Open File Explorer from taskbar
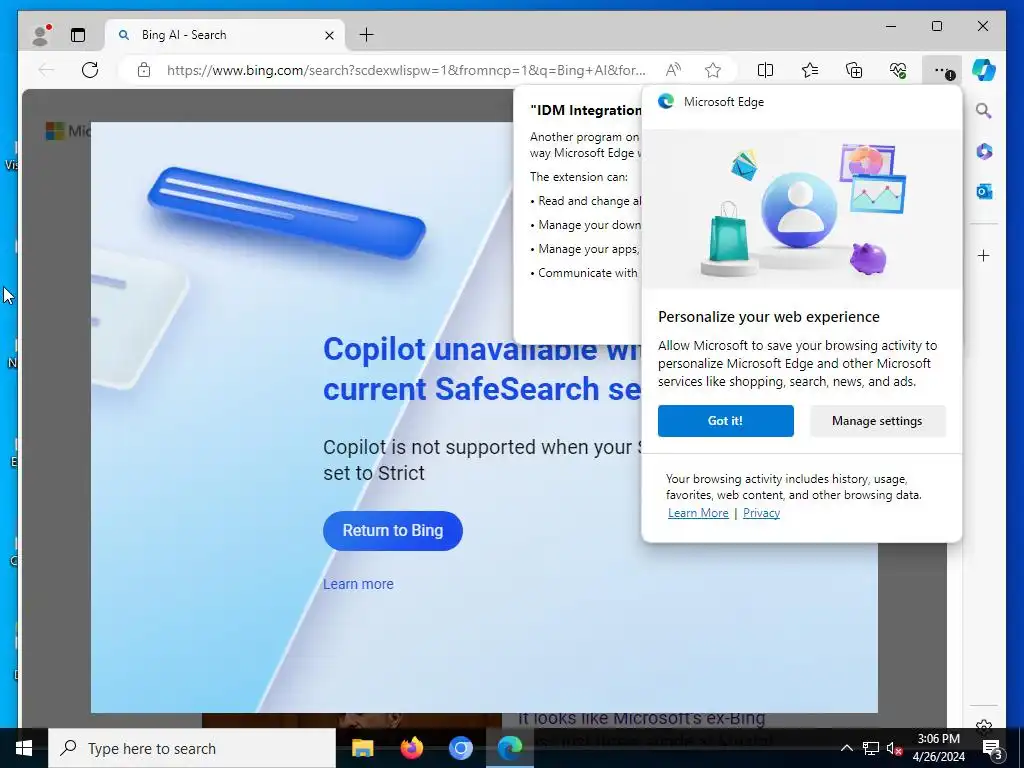The image size is (1024, 768). [362, 748]
